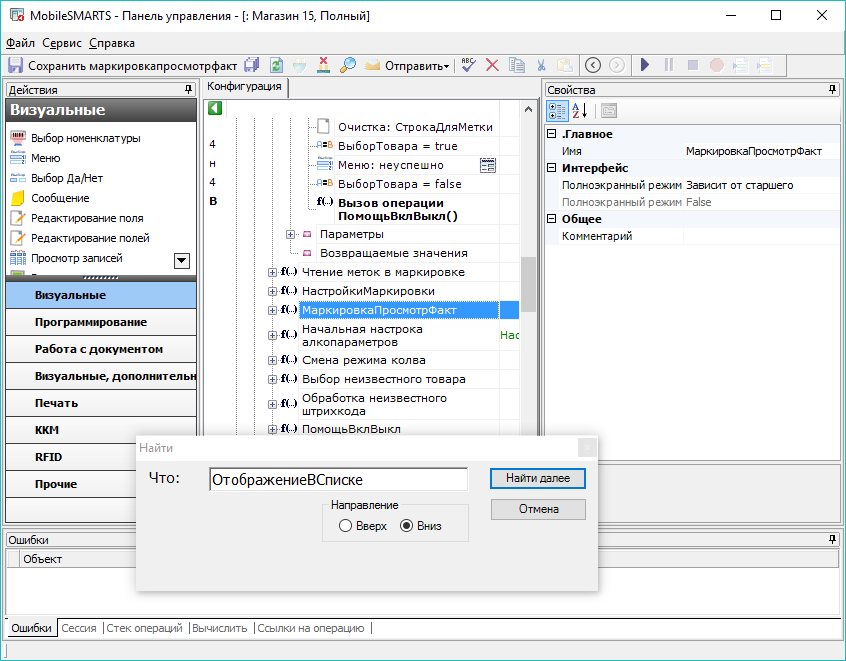This screenshot has width=846, height=661.
Task: Collapse the .Главное property group
Action: [551, 134]
